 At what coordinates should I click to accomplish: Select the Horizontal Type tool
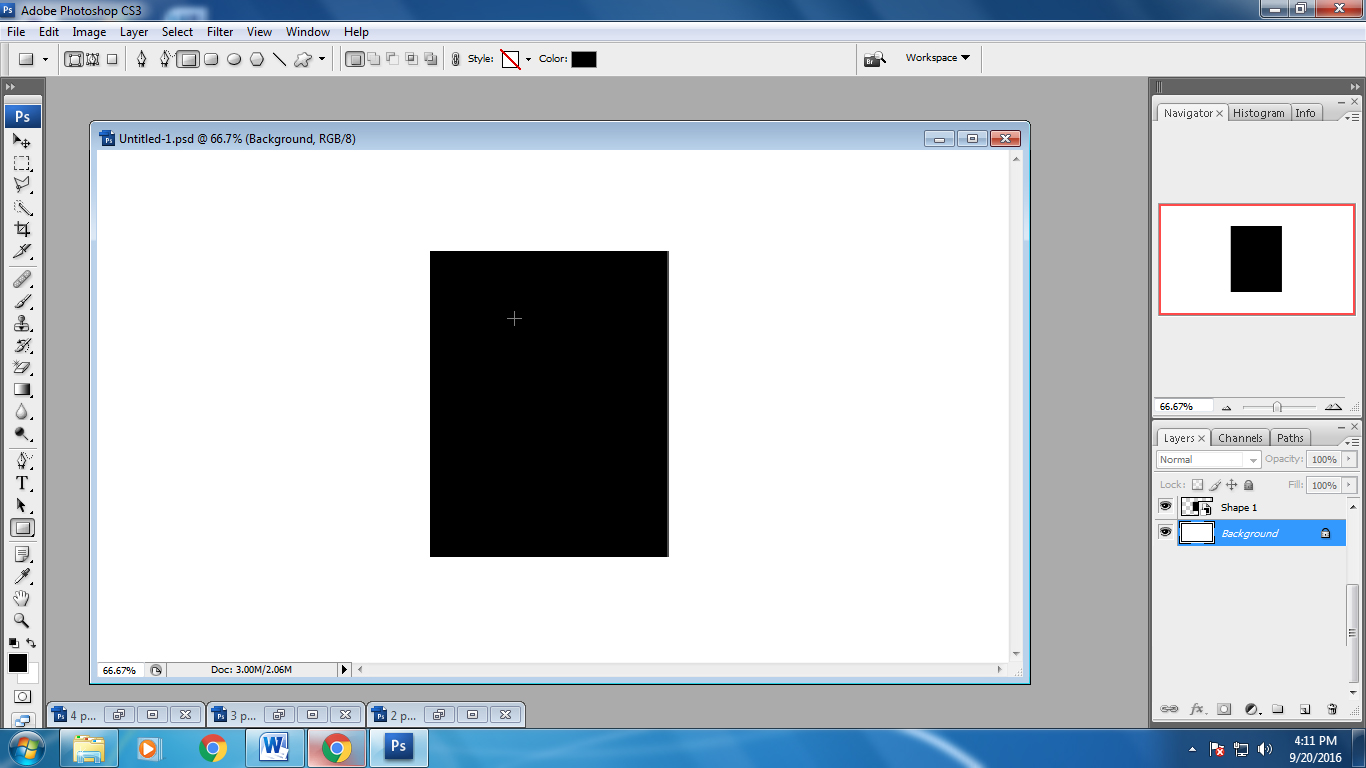(x=22, y=483)
